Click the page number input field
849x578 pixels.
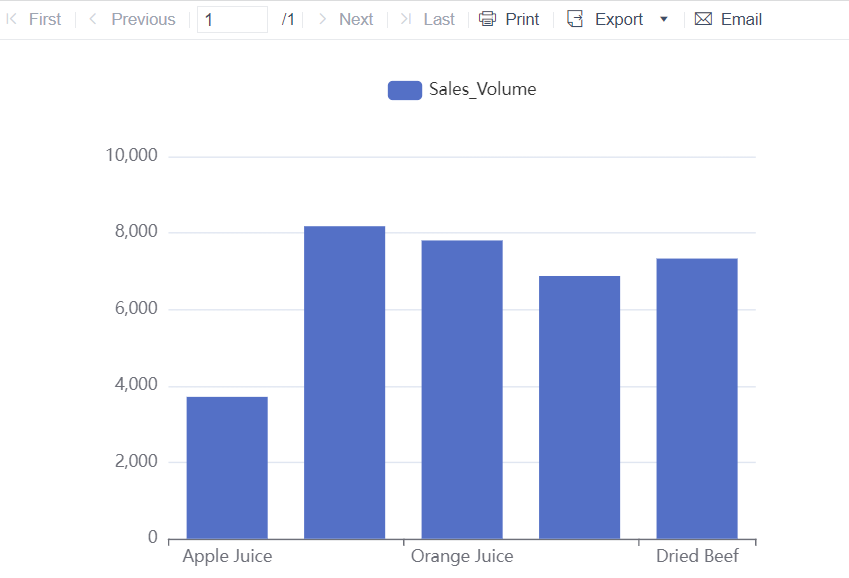tap(232, 18)
